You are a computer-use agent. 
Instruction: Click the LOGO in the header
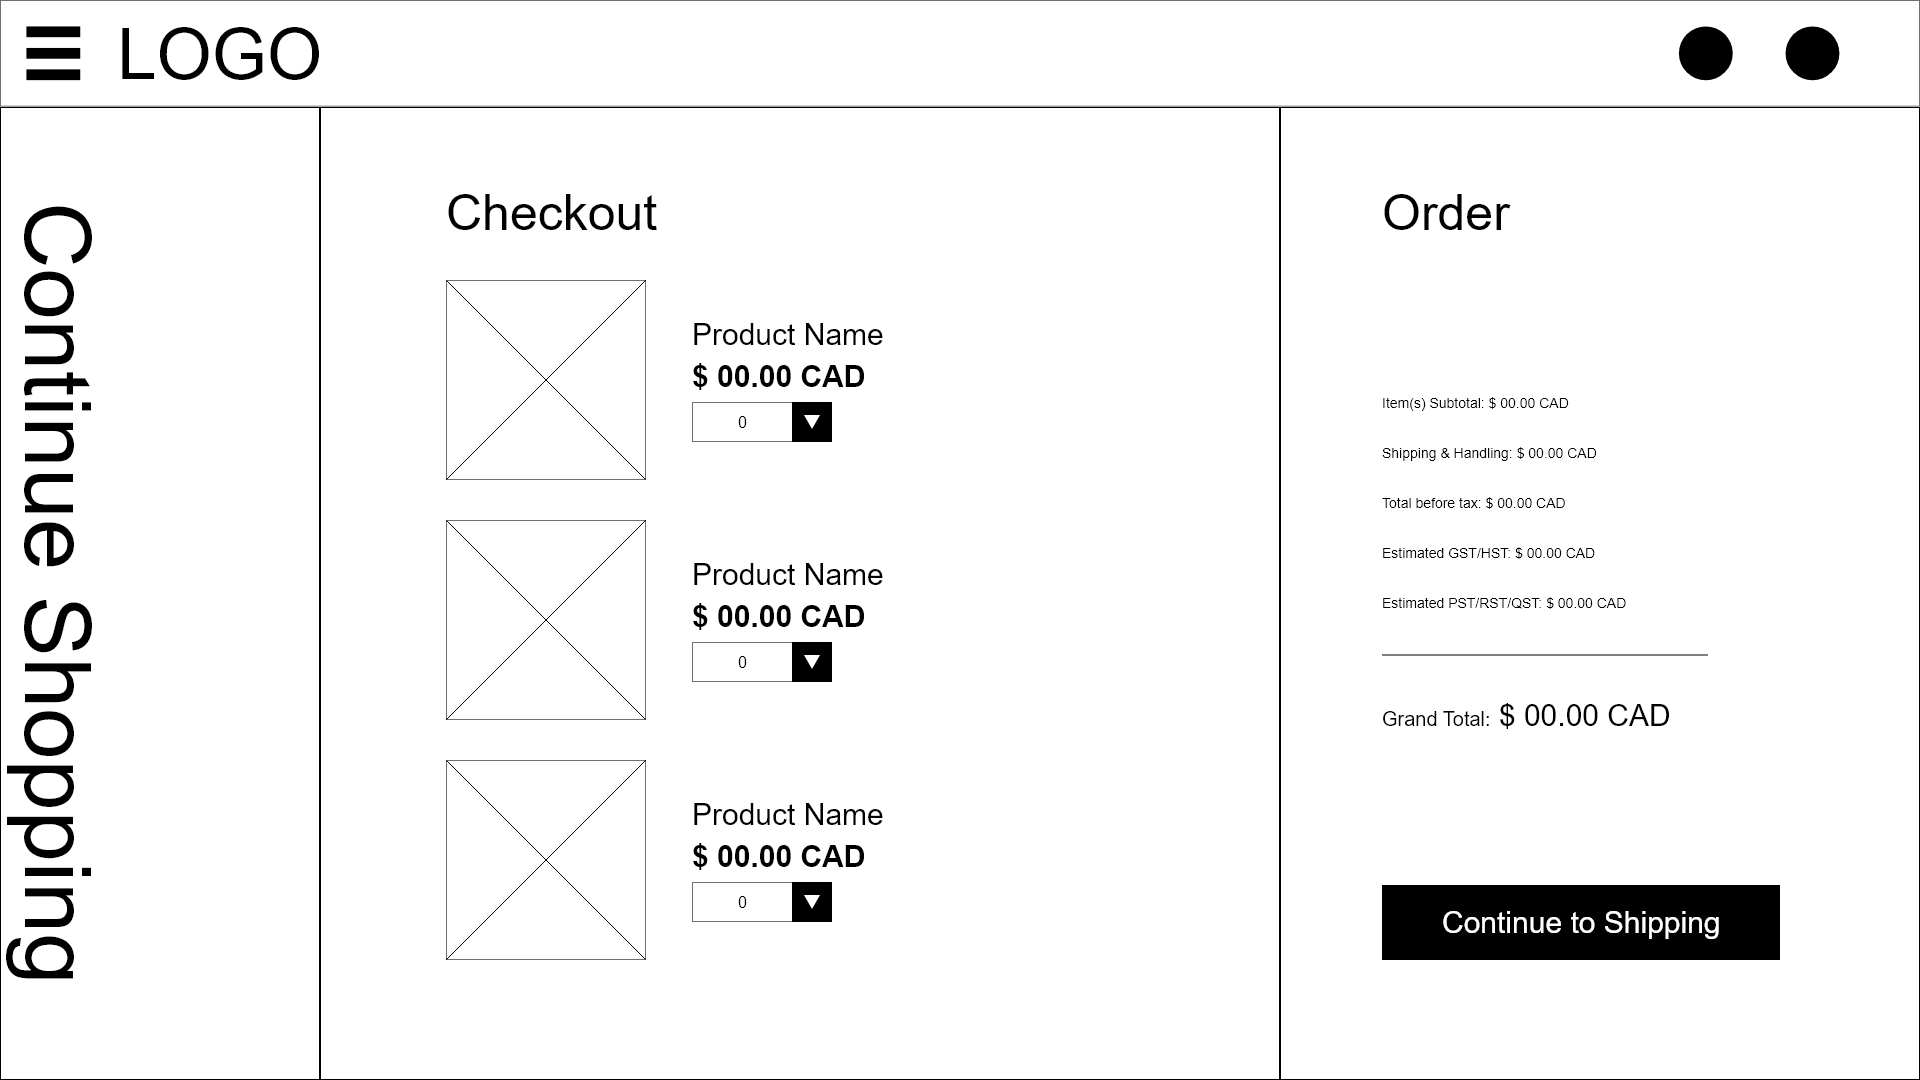click(x=219, y=54)
